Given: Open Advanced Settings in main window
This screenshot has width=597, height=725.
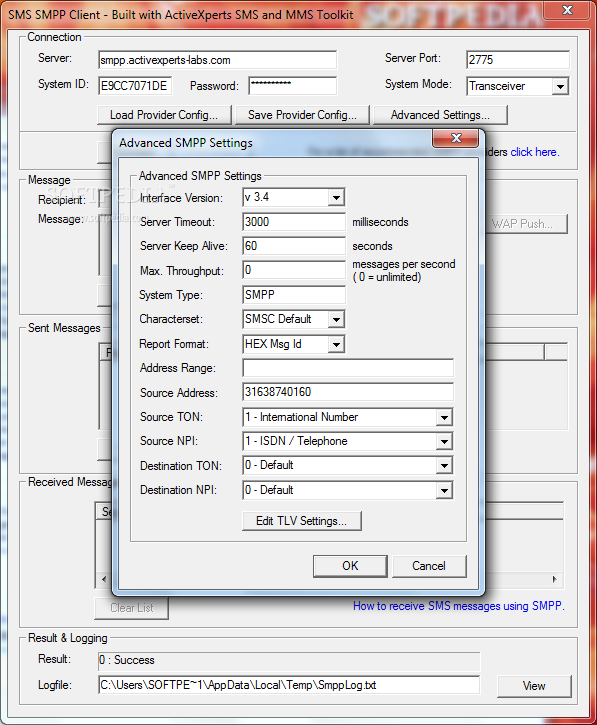Looking at the screenshot, I should (440, 115).
